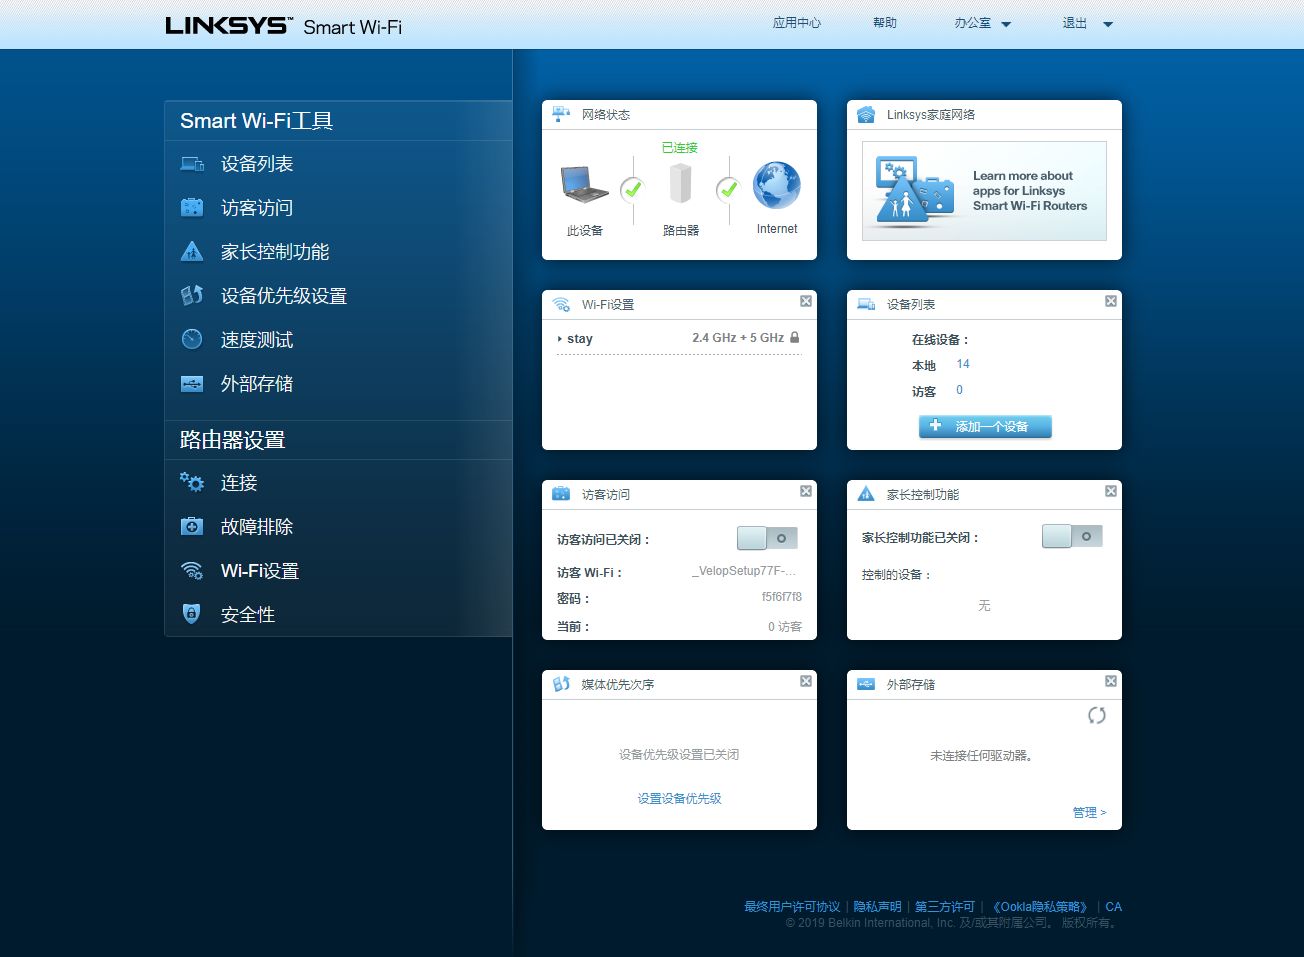Click the 访客访问 widget header icon
1304x957 pixels.
(x=561, y=494)
